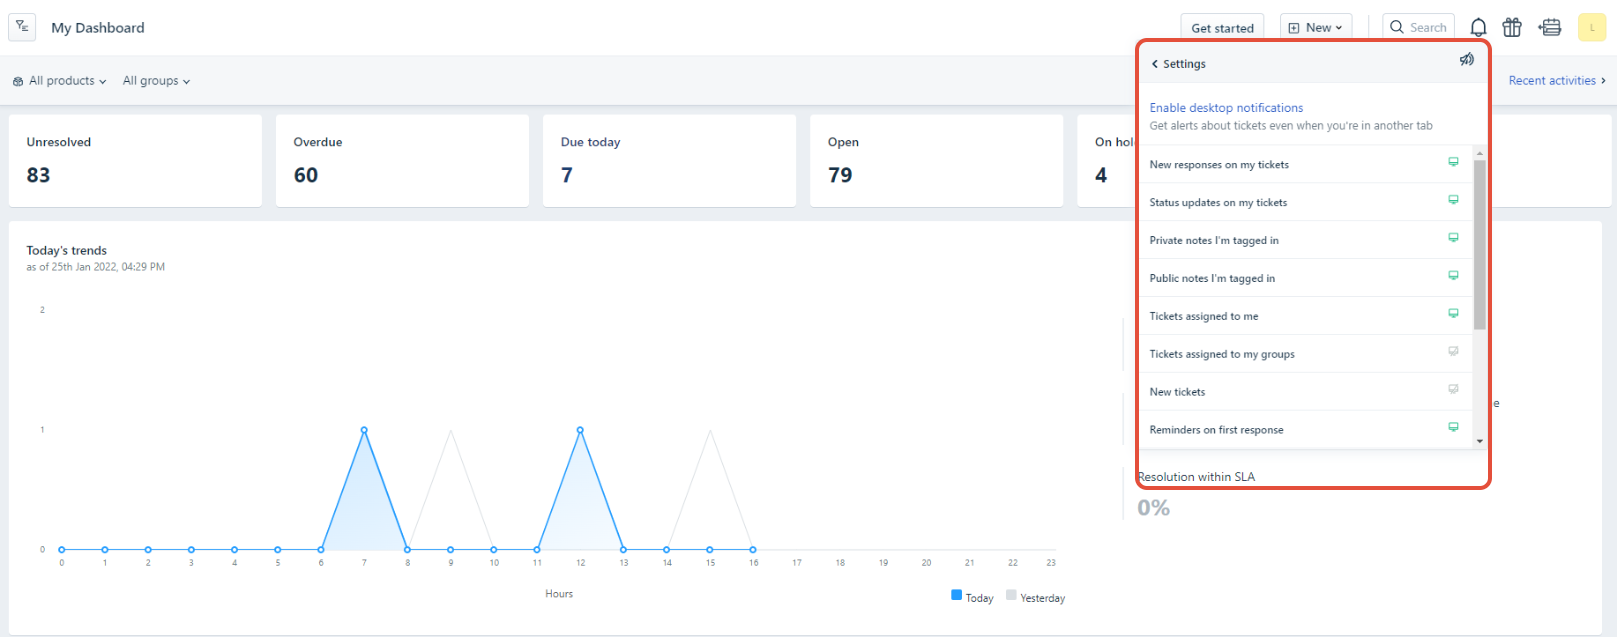Open the ticket conversations icon in header

click(x=1550, y=28)
